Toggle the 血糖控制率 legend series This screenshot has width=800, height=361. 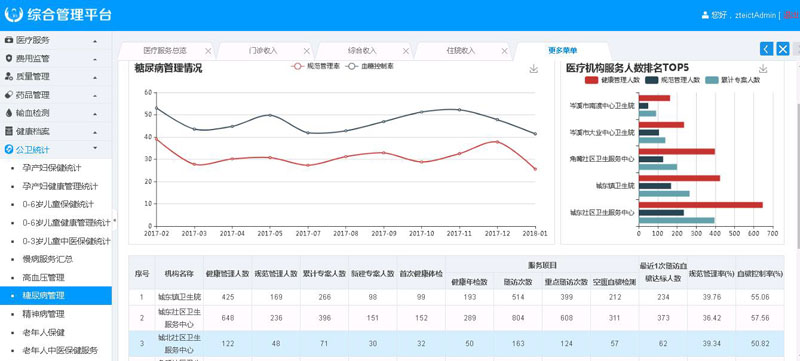[369, 66]
